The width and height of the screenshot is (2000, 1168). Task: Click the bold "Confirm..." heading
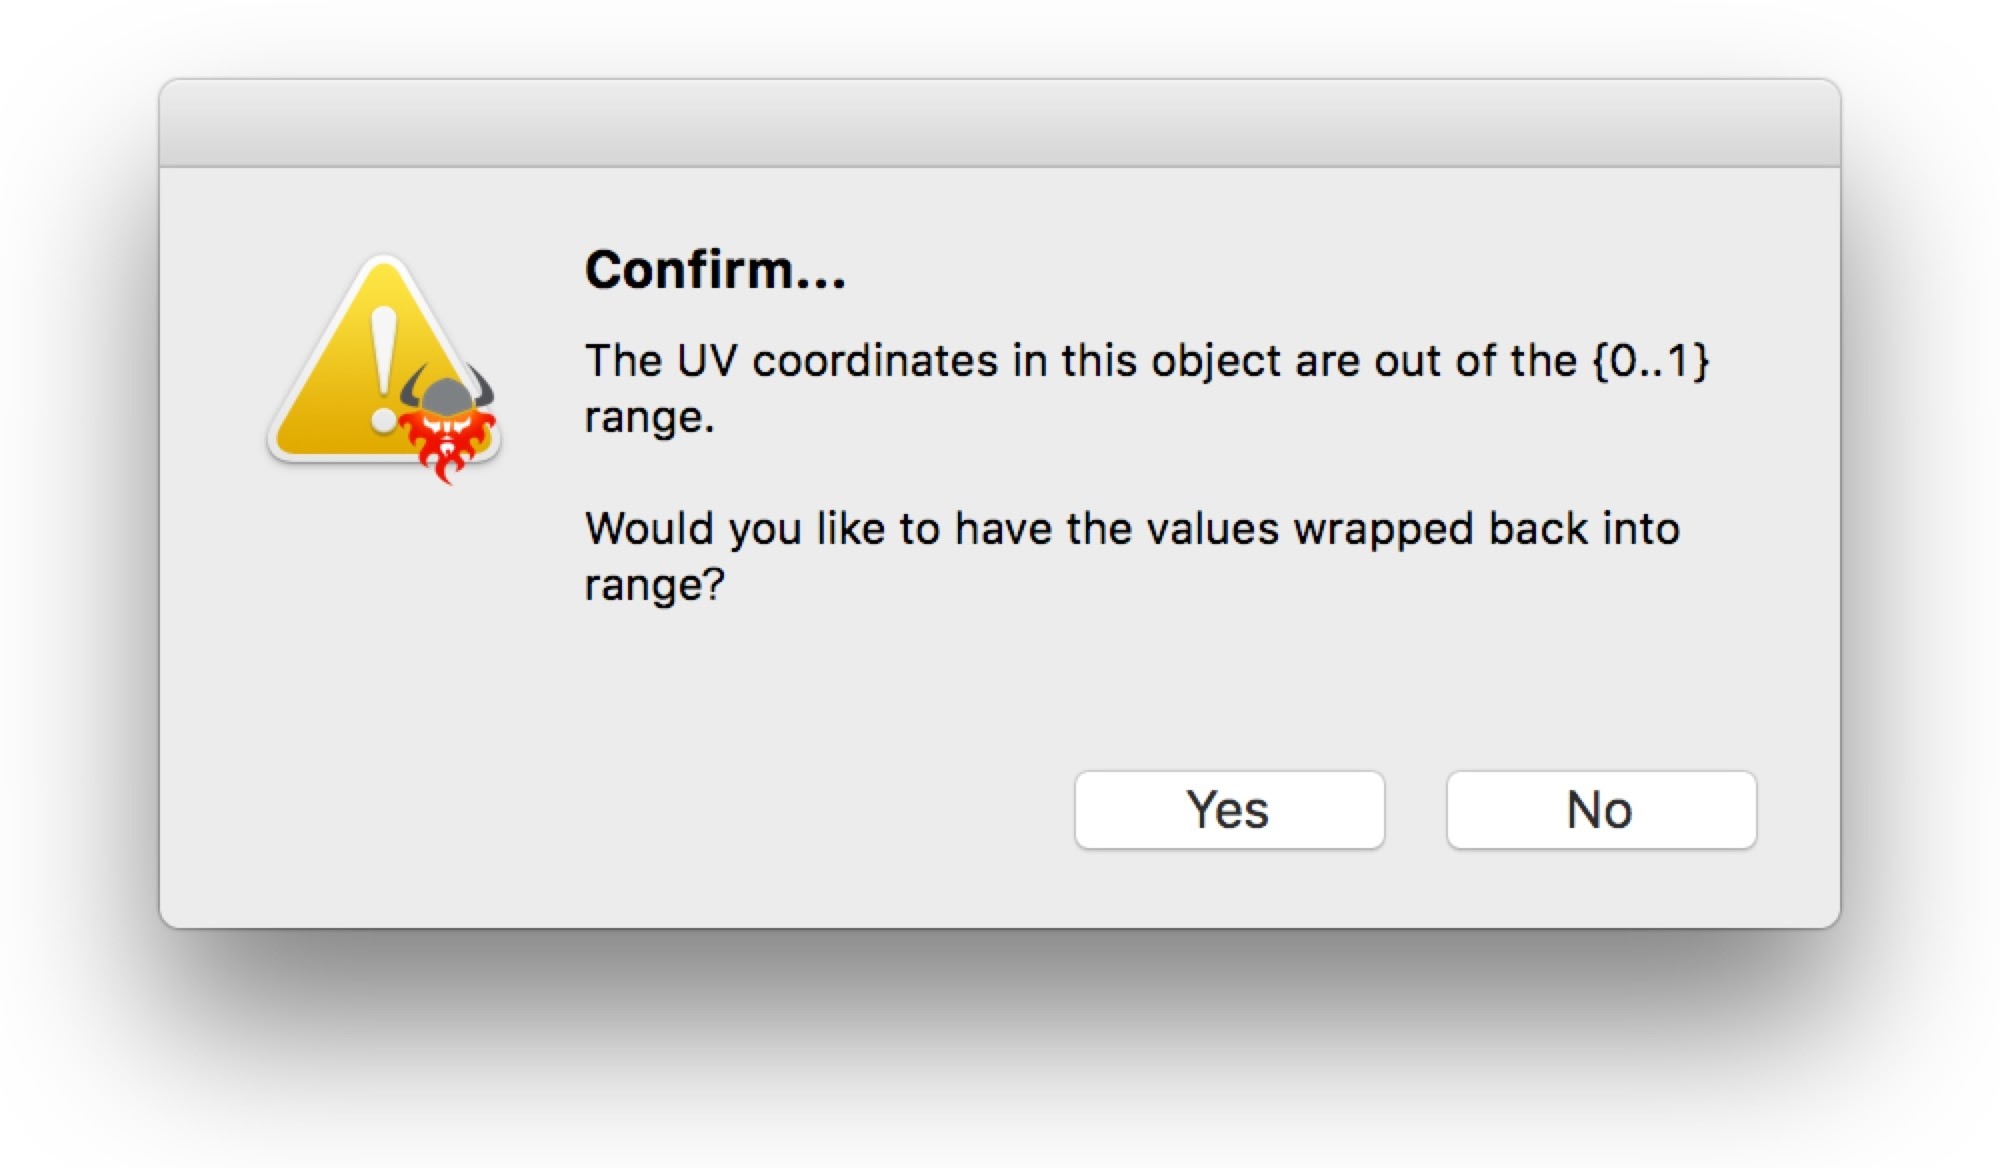[715, 270]
